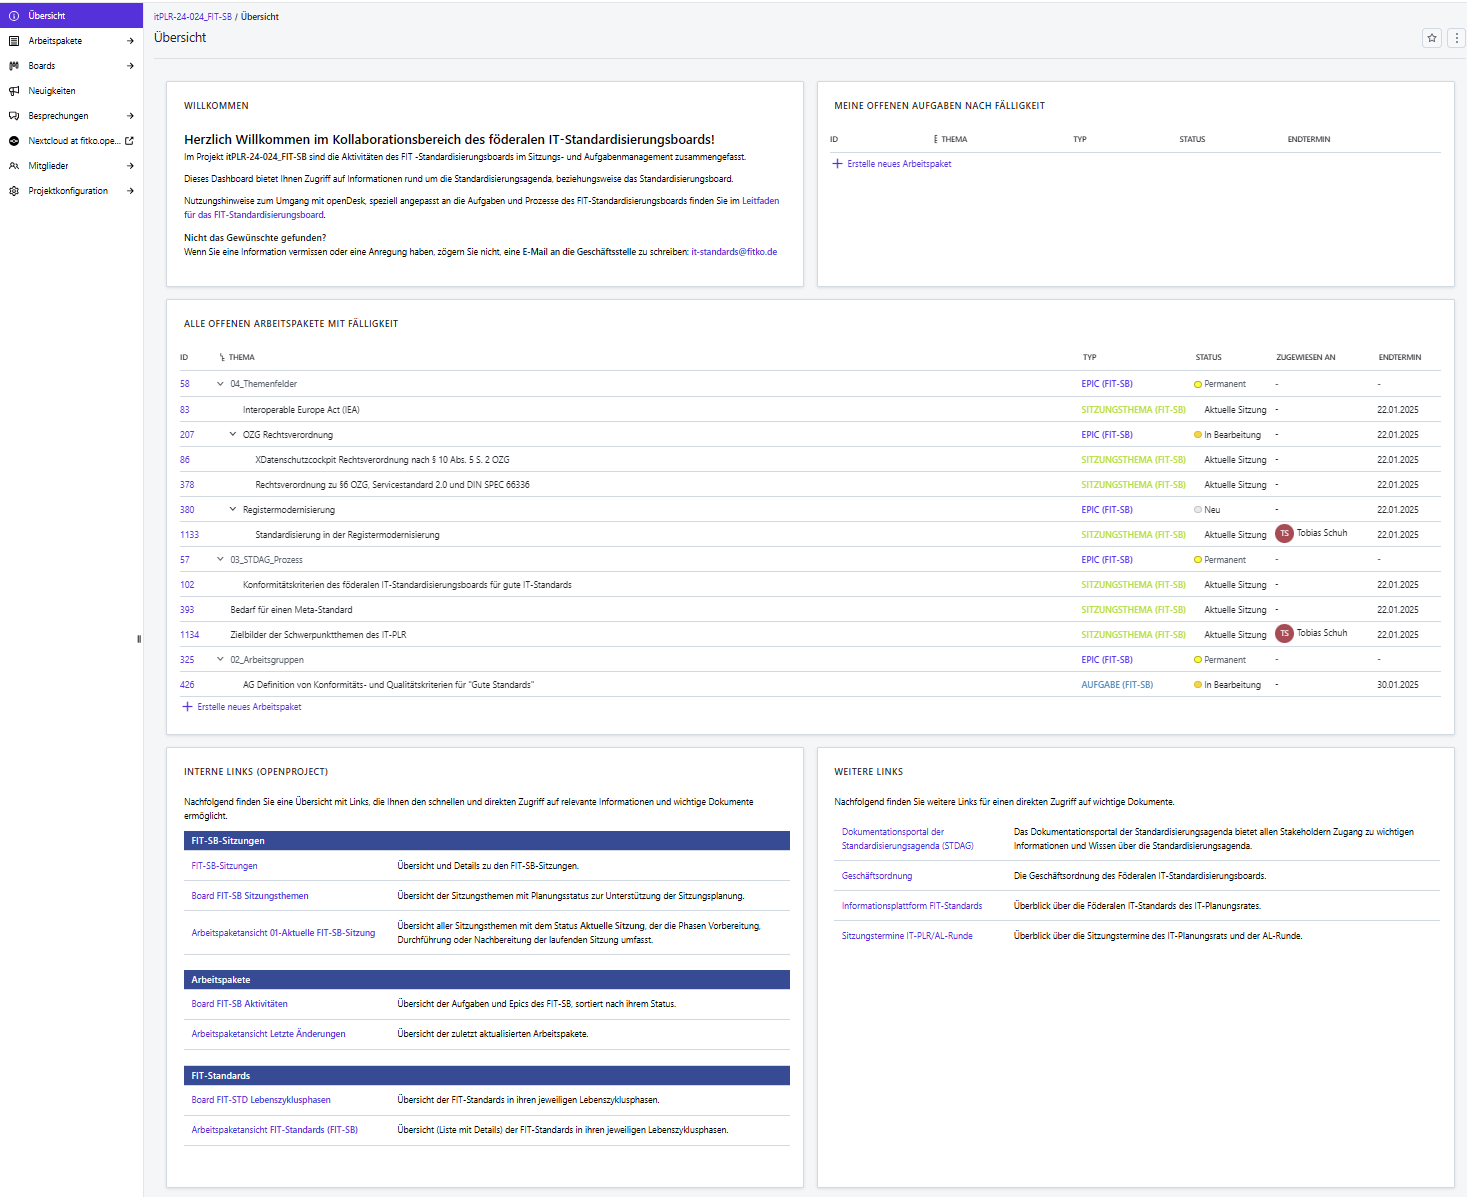This screenshot has height=1197, width=1467.
Task: Expand the Besprechungen submenu arrow
Action: pyautogui.click(x=130, y=116)
